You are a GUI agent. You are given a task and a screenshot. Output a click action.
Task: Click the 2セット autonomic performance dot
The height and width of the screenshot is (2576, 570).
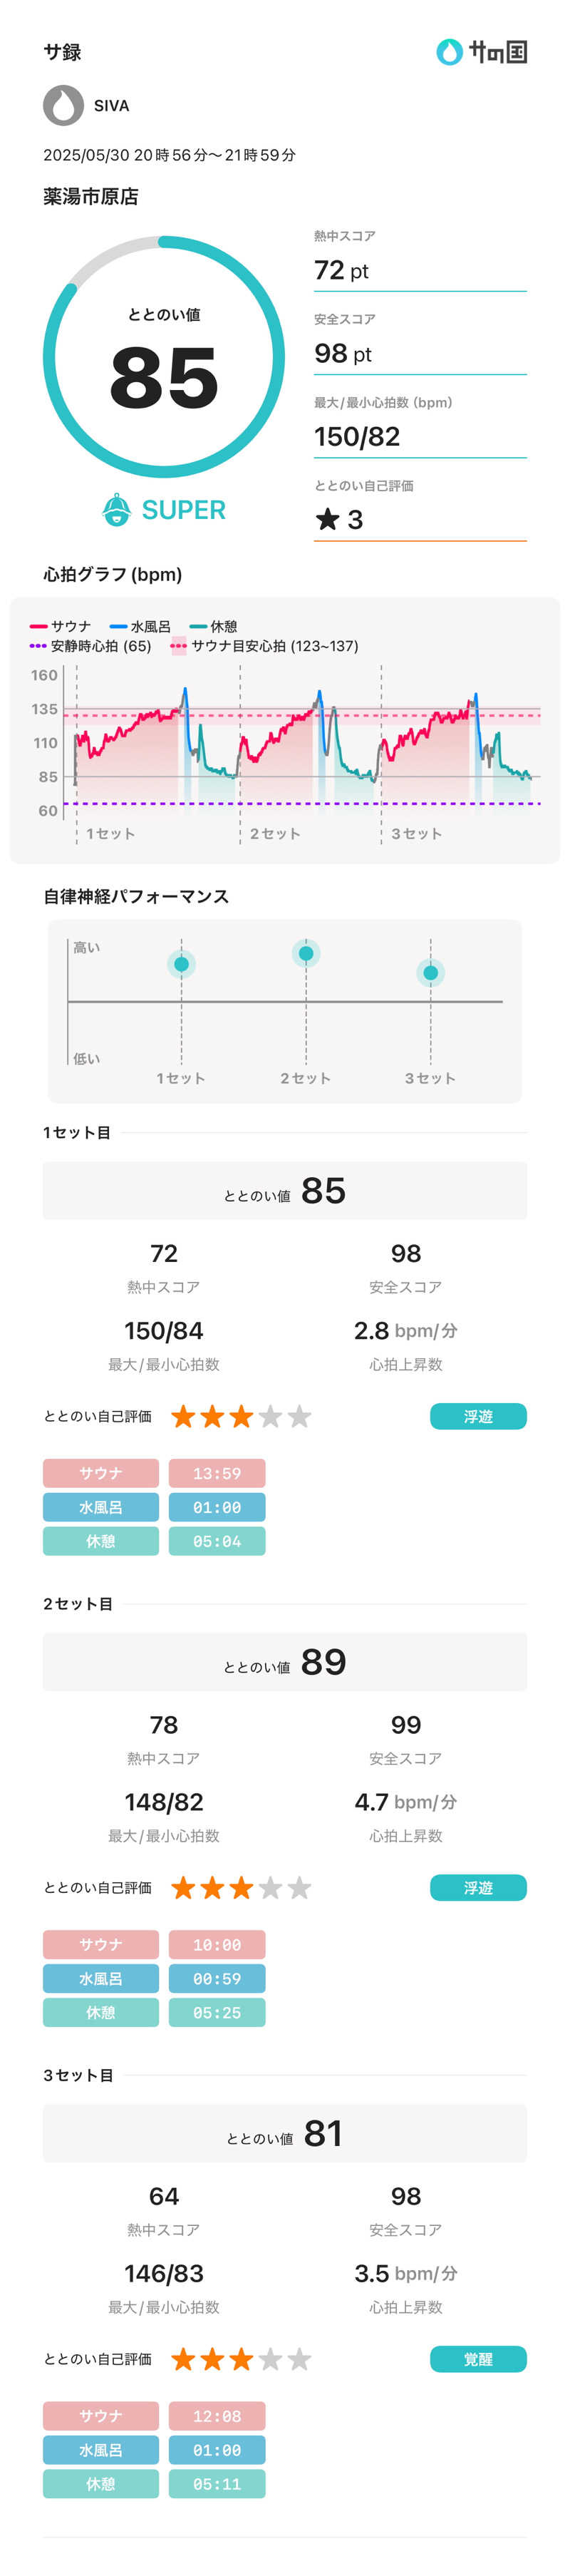[x=306, y=954]
